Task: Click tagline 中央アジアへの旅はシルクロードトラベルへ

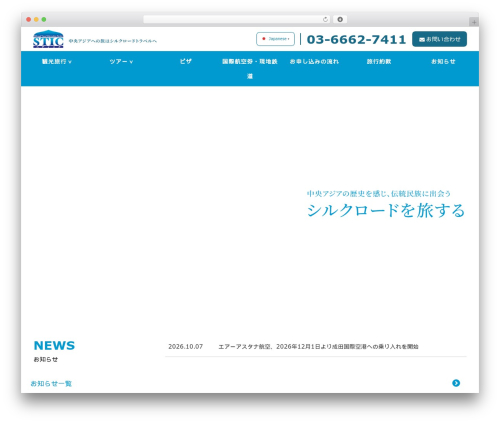Action: coord(113,41)
